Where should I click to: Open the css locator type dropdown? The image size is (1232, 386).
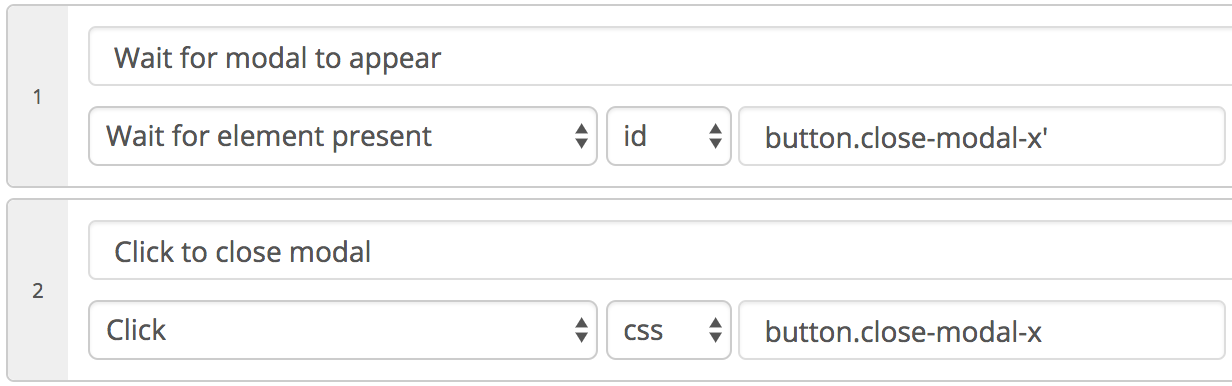click(669, 330)
